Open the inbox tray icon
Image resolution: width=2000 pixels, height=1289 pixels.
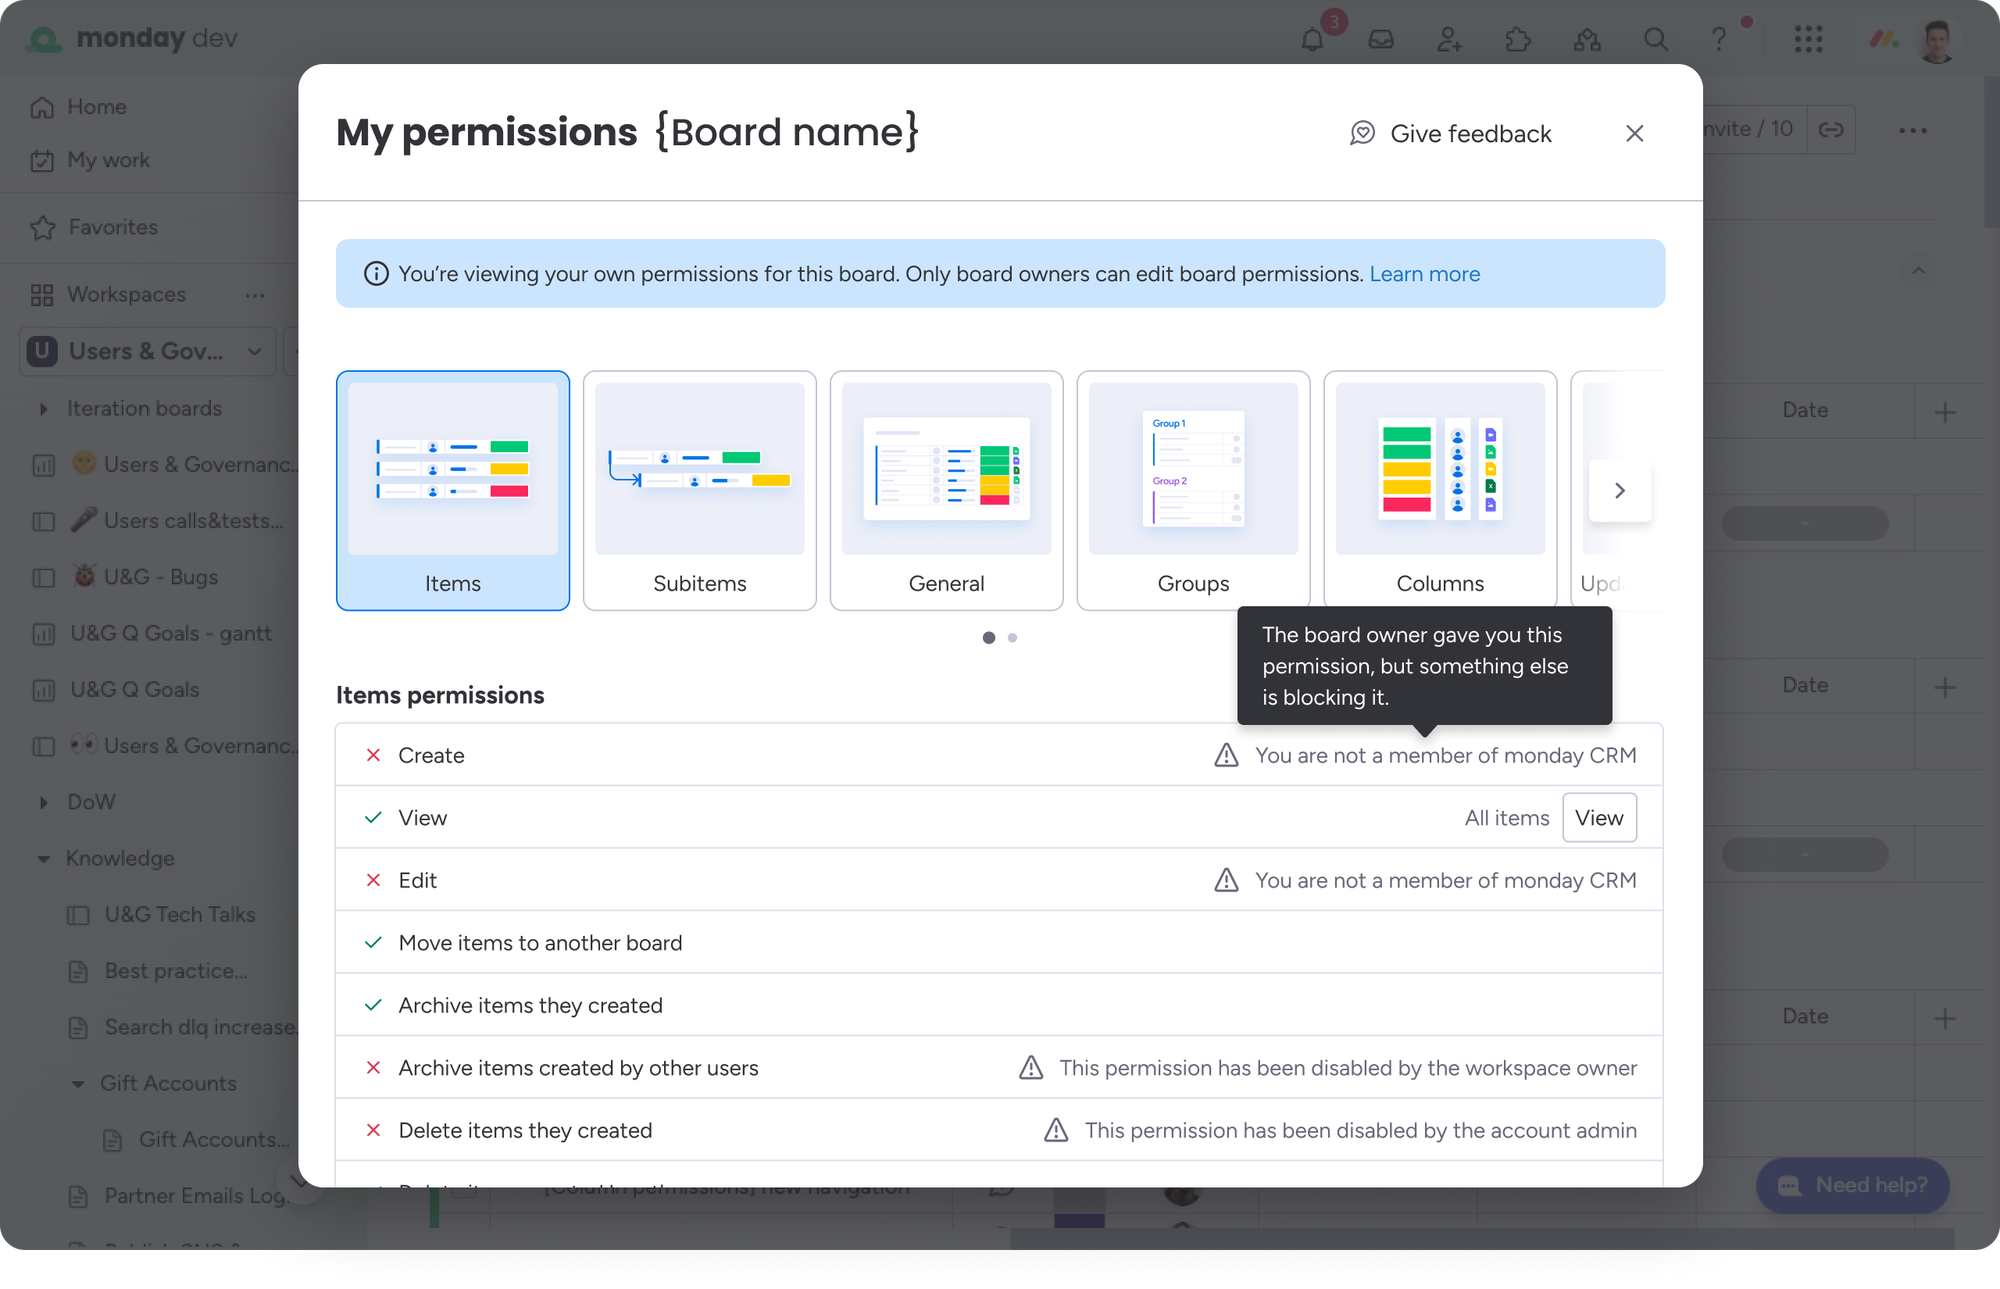pyautogui.click(x=1381, y=40)
